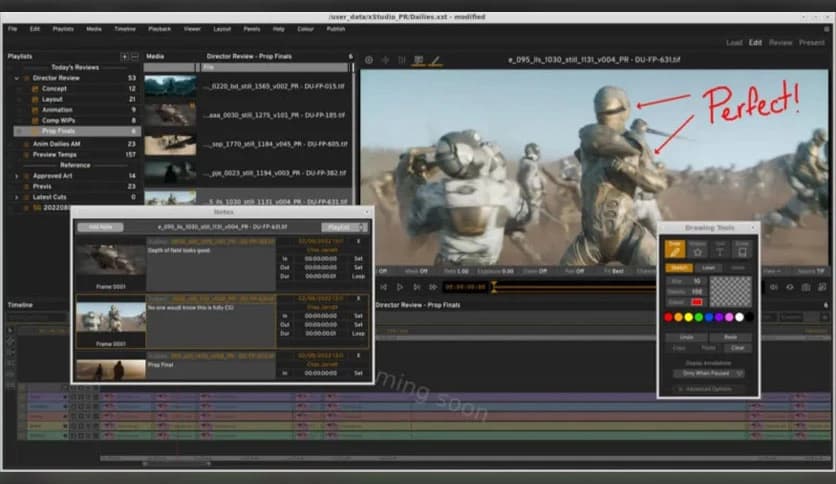
Task: Click the add playlist plus icon
Action: pos(124,57)
